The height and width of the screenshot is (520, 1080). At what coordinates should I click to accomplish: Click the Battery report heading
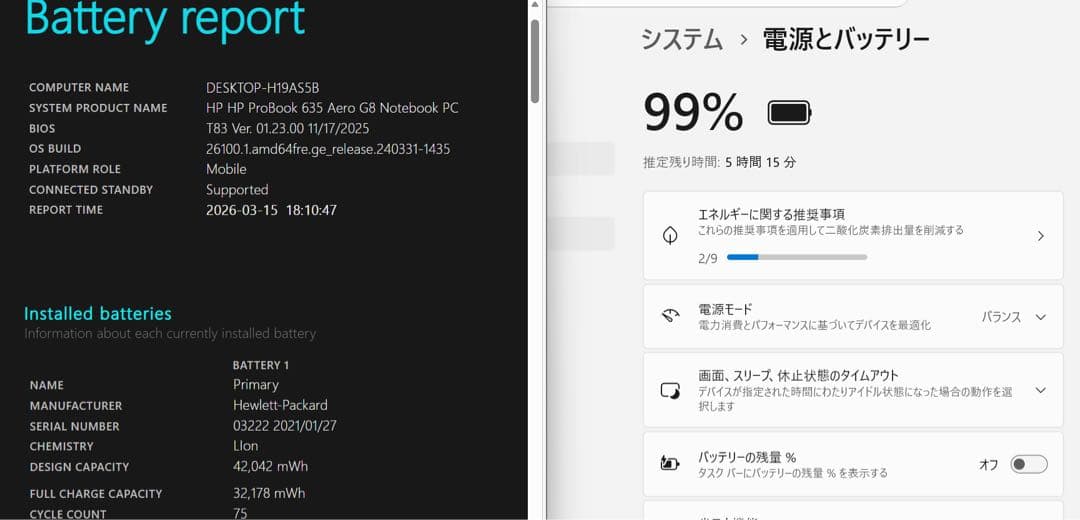pyautogui.click(x=165, y=19)
